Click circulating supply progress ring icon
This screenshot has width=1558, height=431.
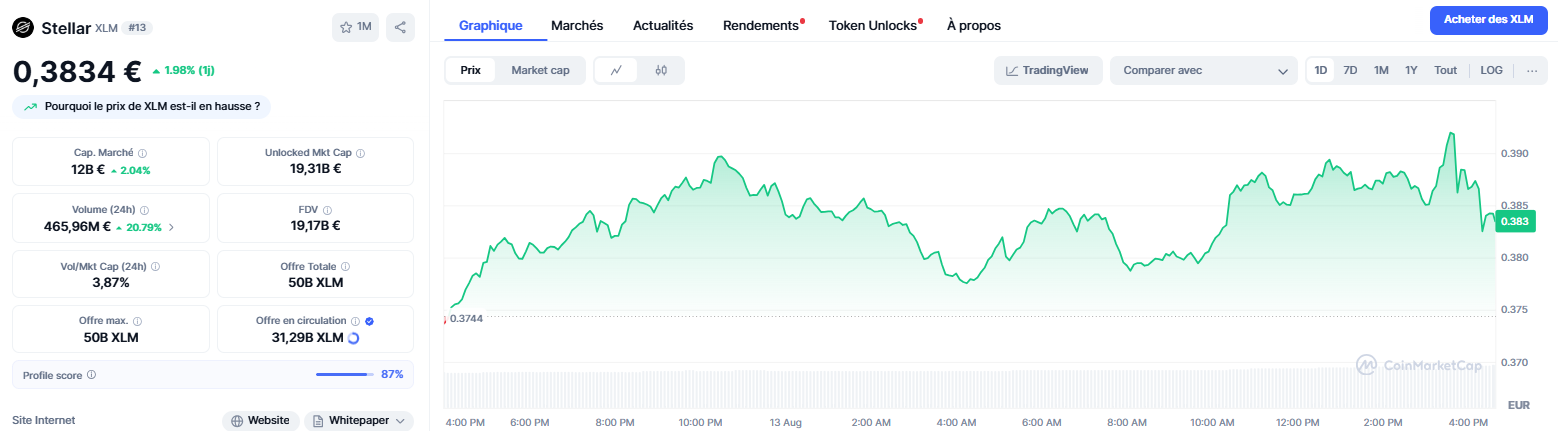click(x=353, y=338)
